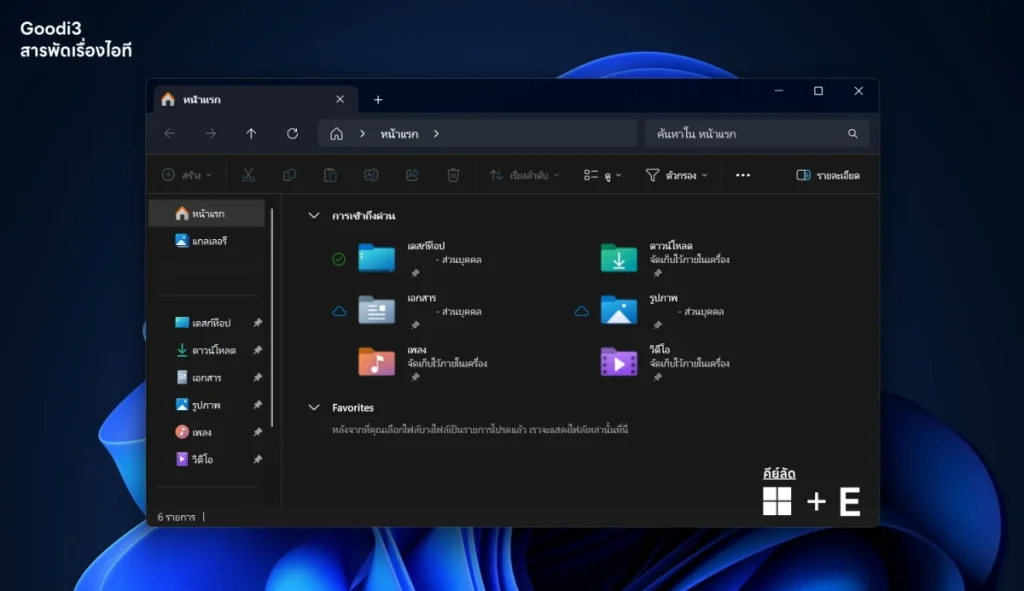Open ดาวน์โหลด in sidebar
The width and height of the screenshot is (1024, 591).
pos(205,350)
